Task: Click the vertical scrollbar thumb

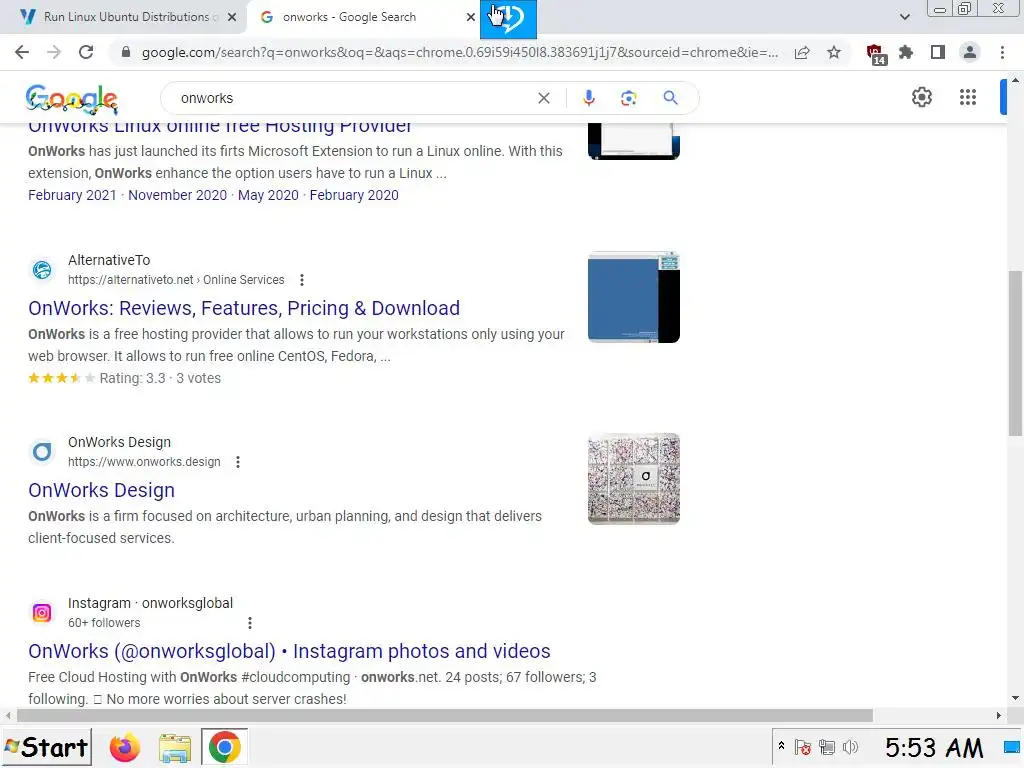Action: (x=1015, y=353)
